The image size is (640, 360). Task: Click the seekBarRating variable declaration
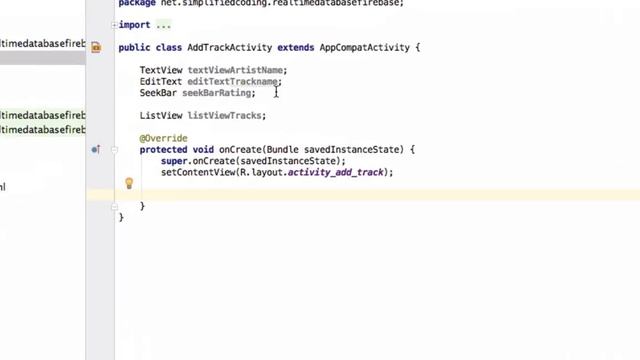click(217, 93)
